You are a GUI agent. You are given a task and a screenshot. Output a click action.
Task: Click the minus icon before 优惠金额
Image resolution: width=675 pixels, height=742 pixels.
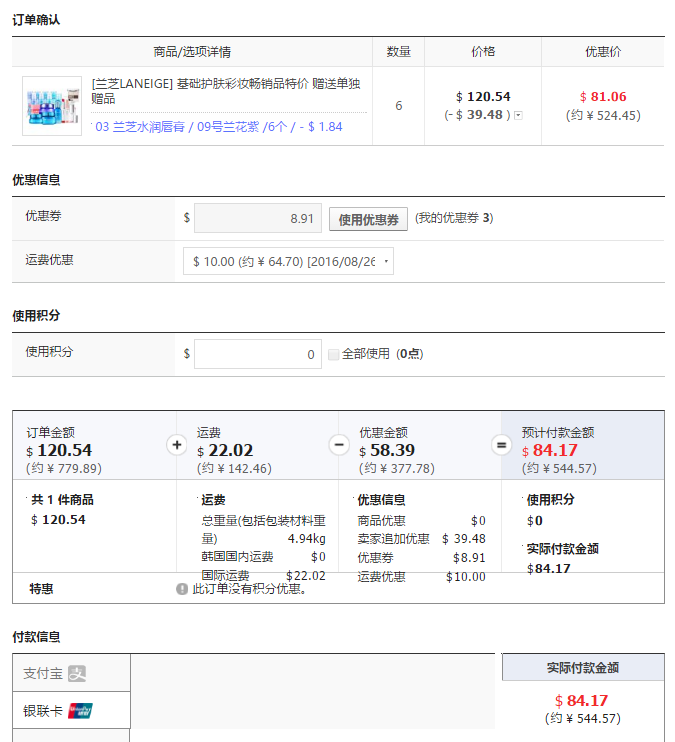click(339, 445)
